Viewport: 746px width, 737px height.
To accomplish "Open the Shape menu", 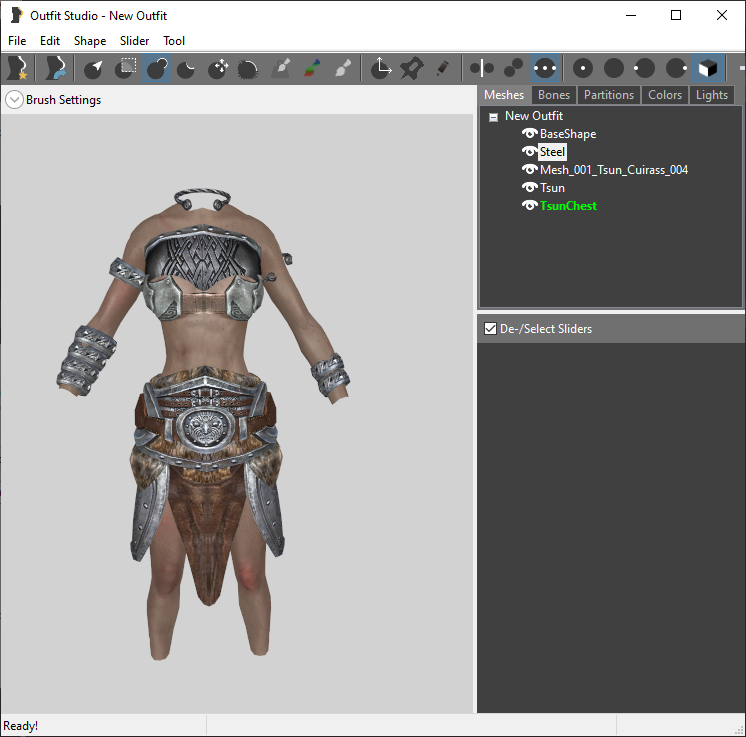I will coord(90,41).
